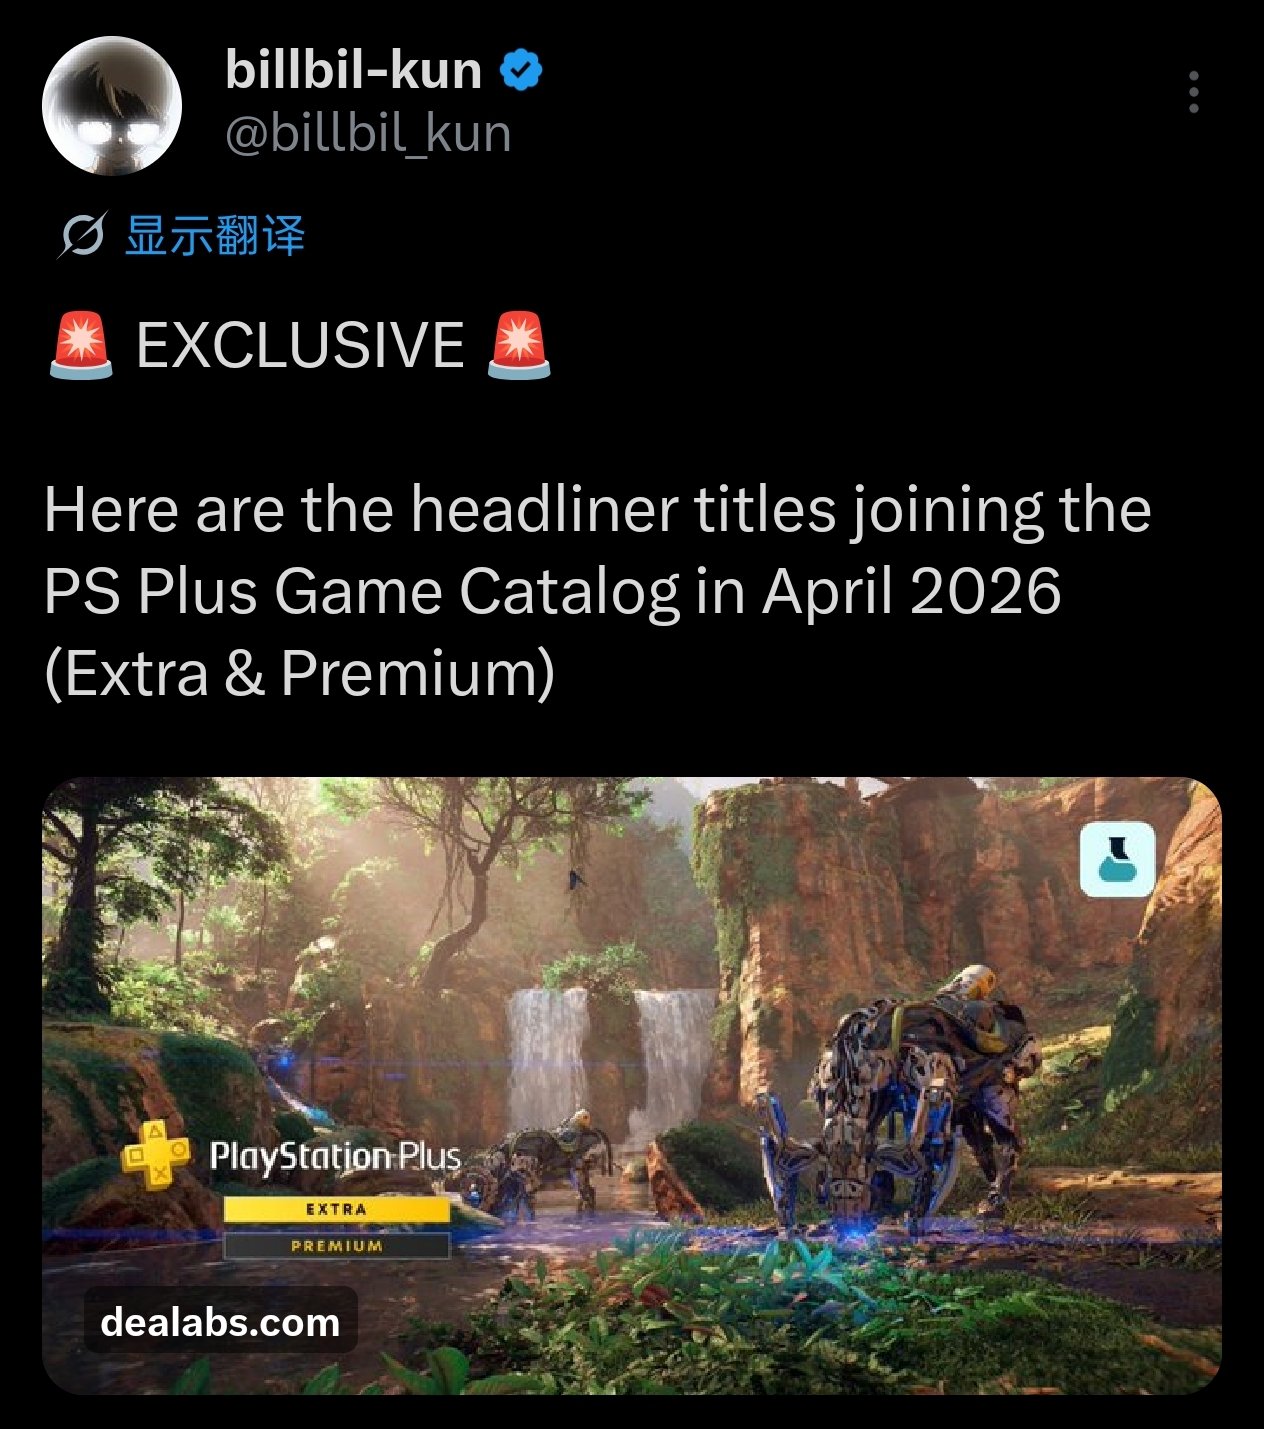Show translation via the 显示翻译 link

click(215, 236)
